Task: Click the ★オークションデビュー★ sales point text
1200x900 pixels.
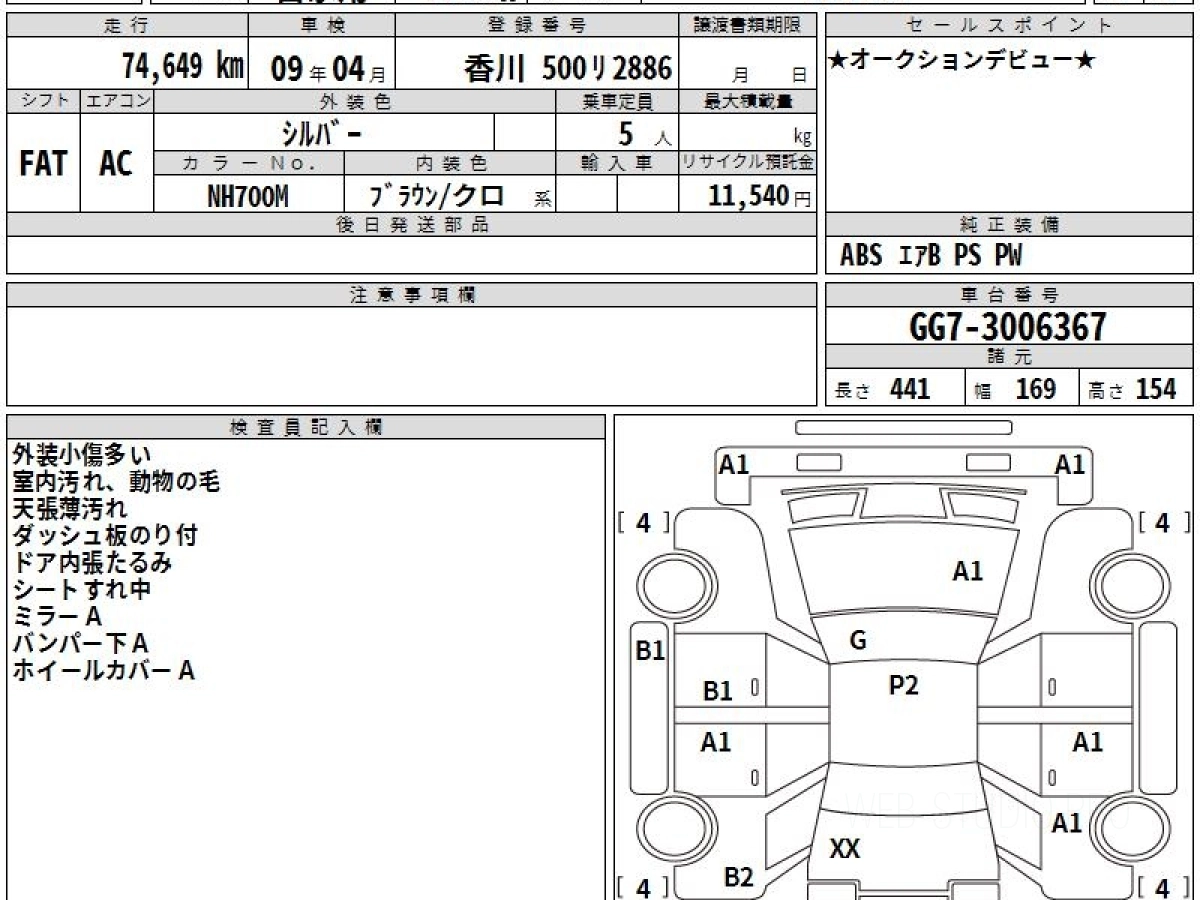Action: click(963, 60)
